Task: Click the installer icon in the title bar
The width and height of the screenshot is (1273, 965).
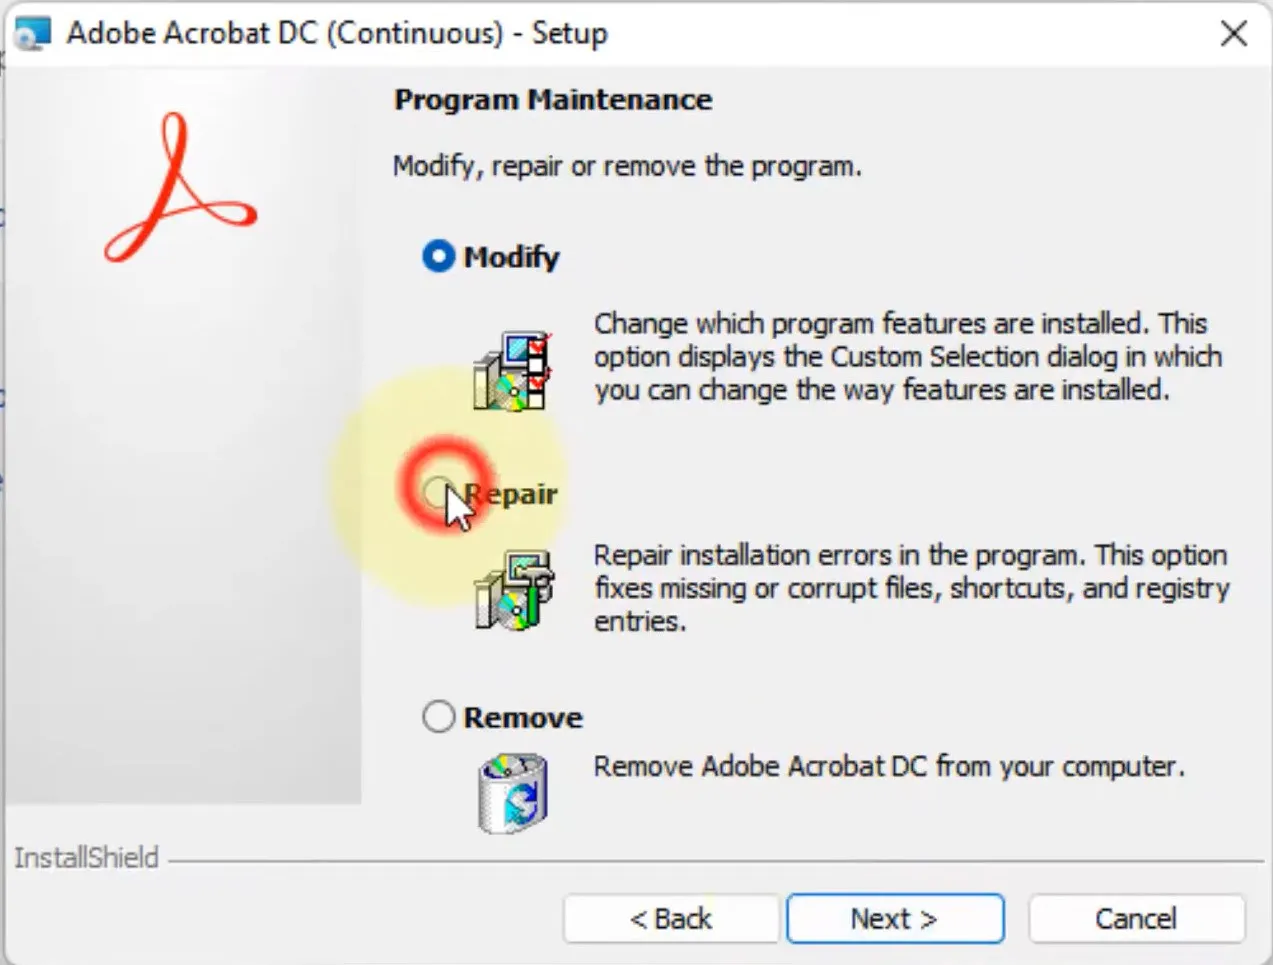Action: [33, 33]
